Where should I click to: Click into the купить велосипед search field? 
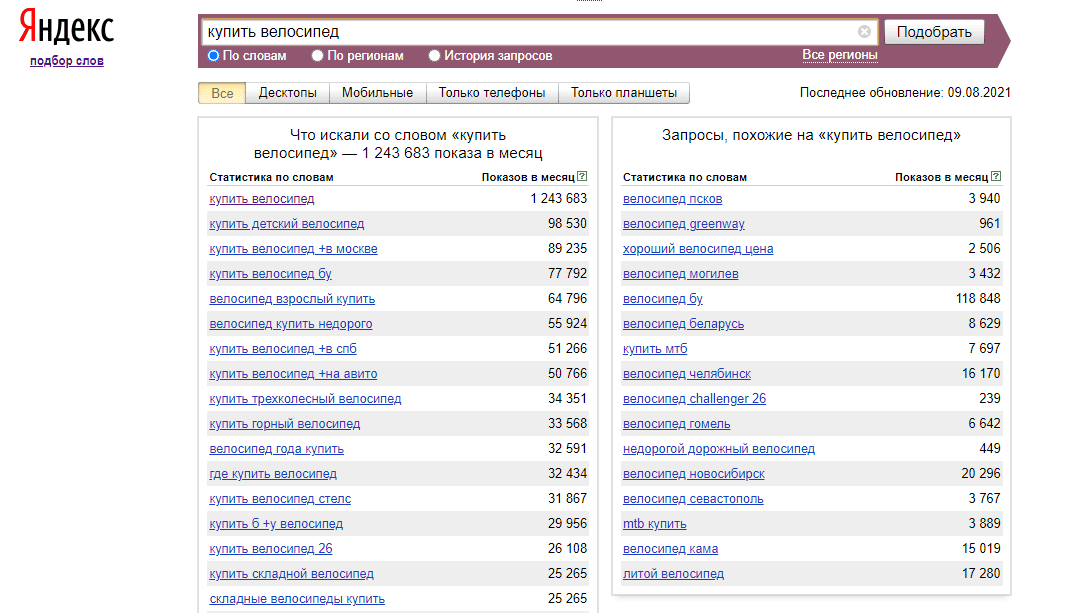click(530, 32)
